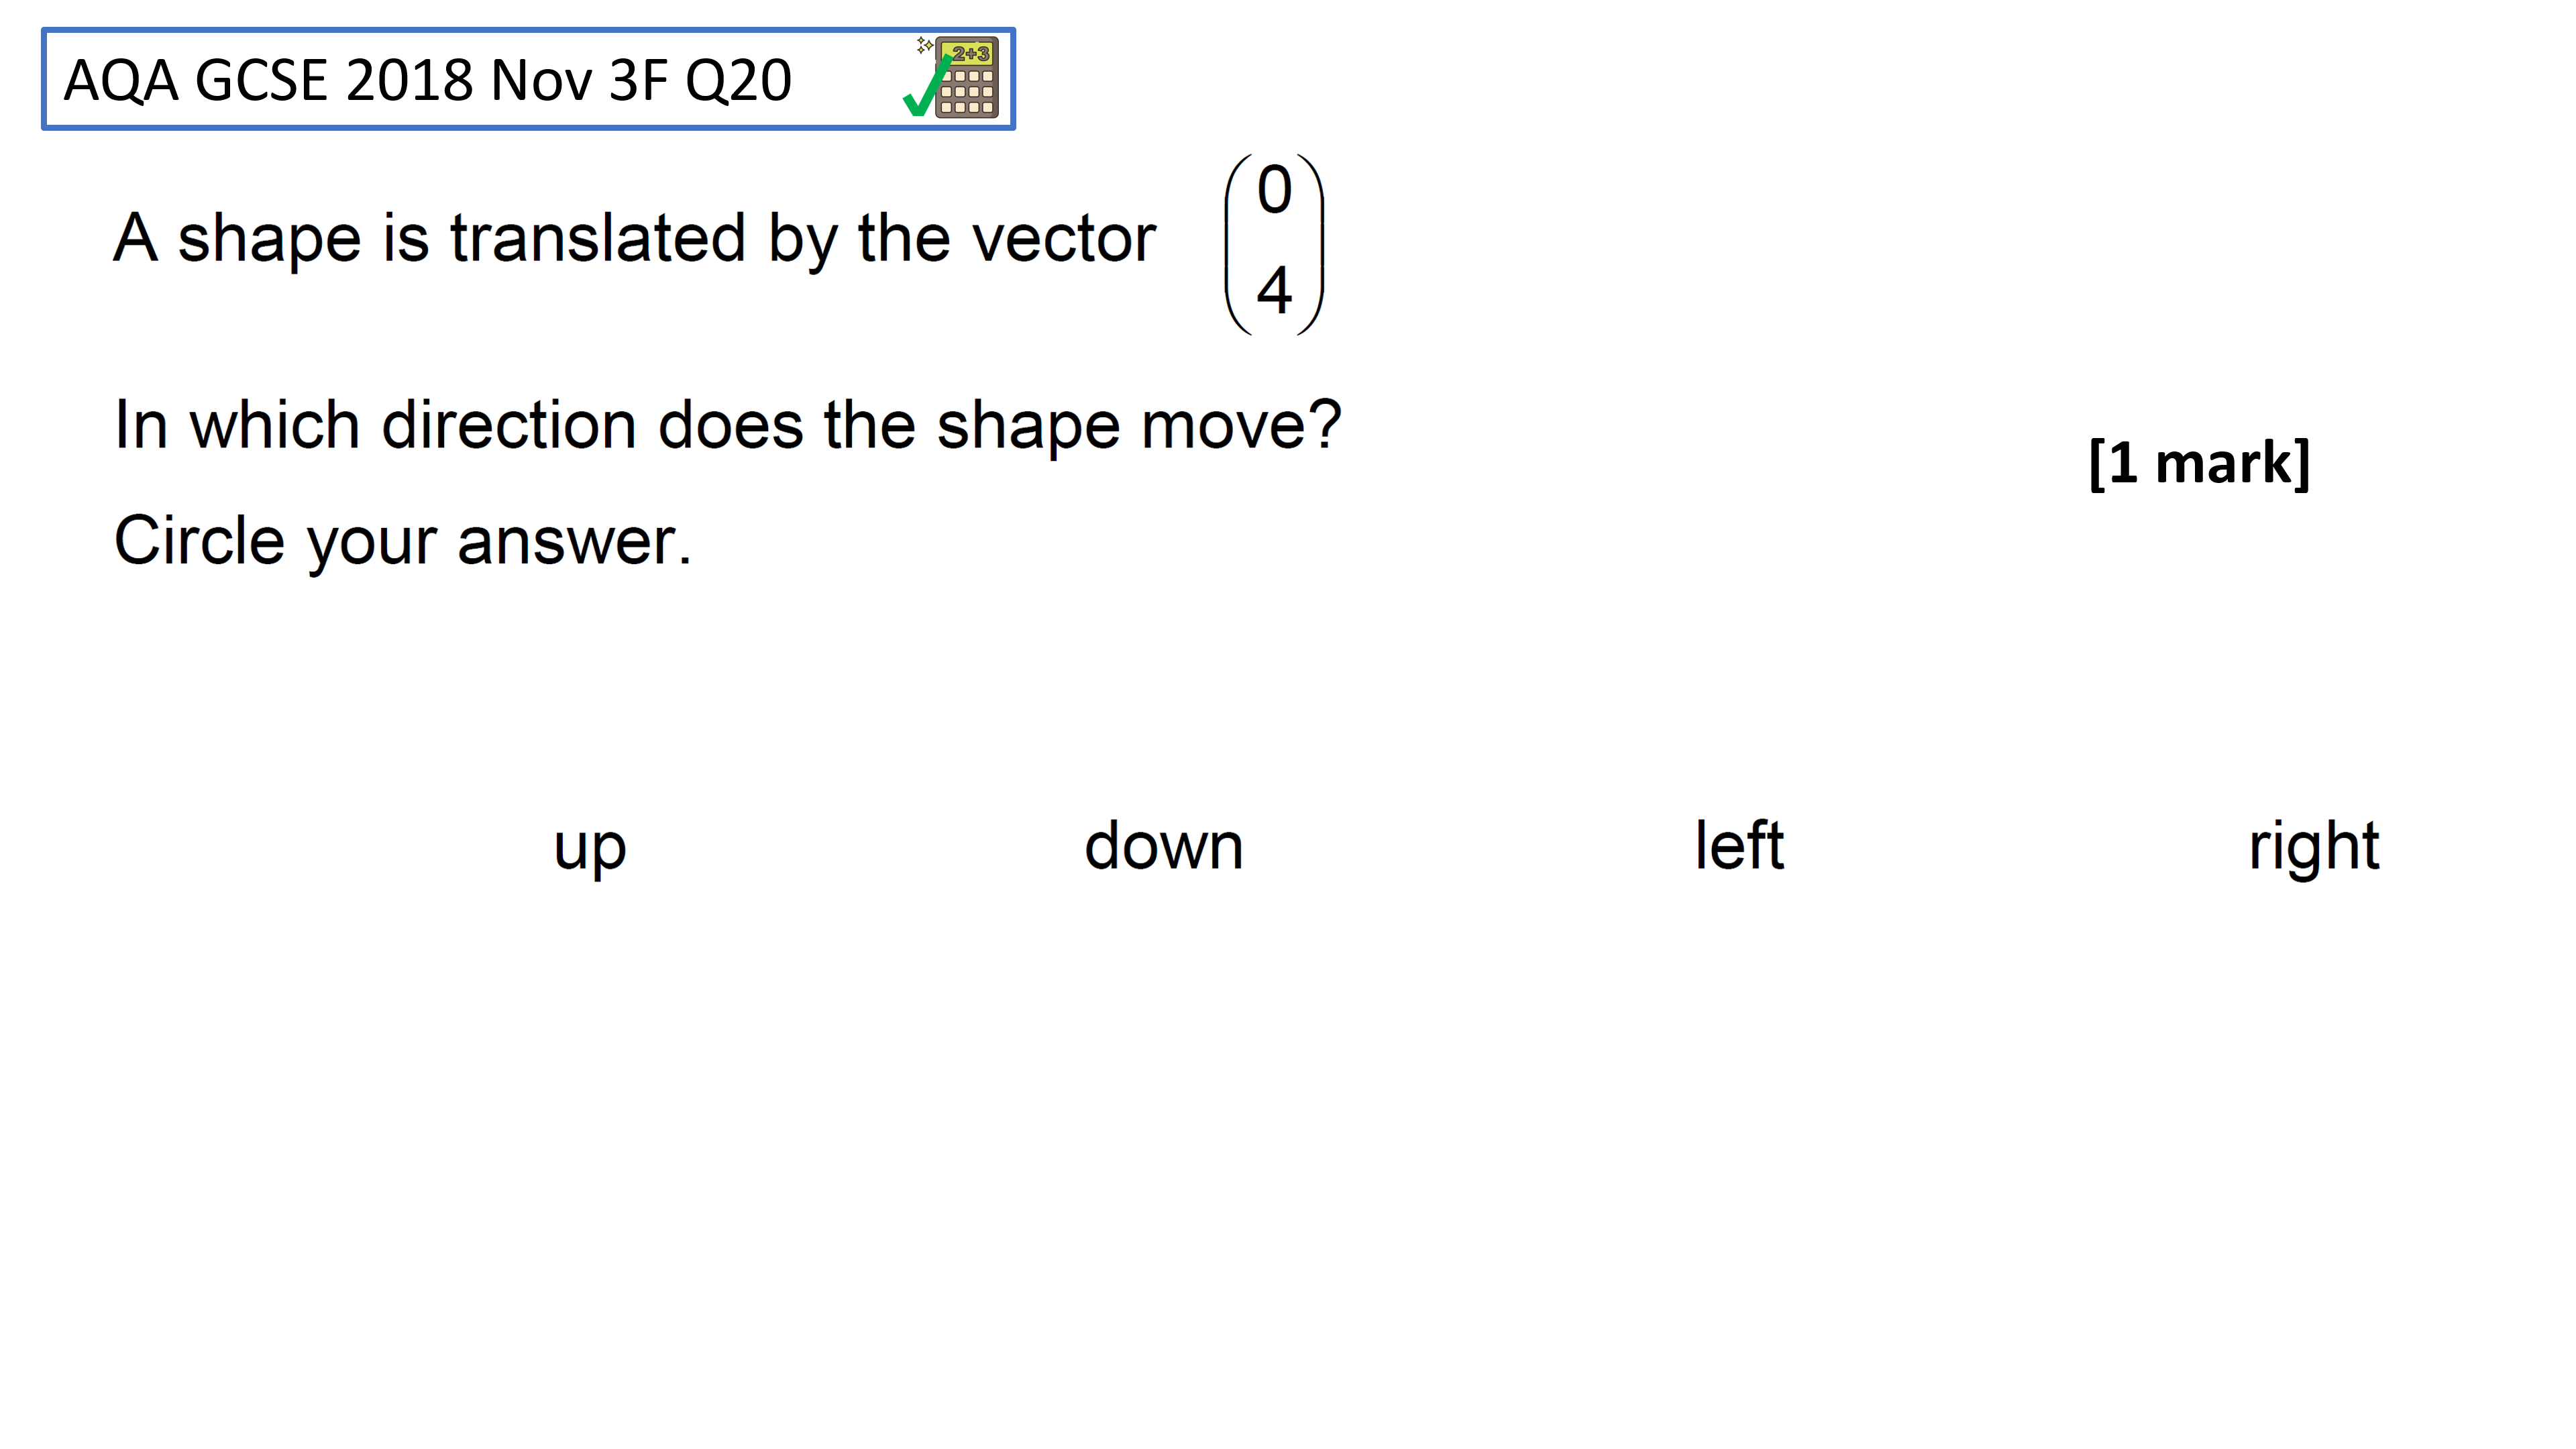
Task: Click the calculator keypad buttons grid
Action: coord(966,91)
